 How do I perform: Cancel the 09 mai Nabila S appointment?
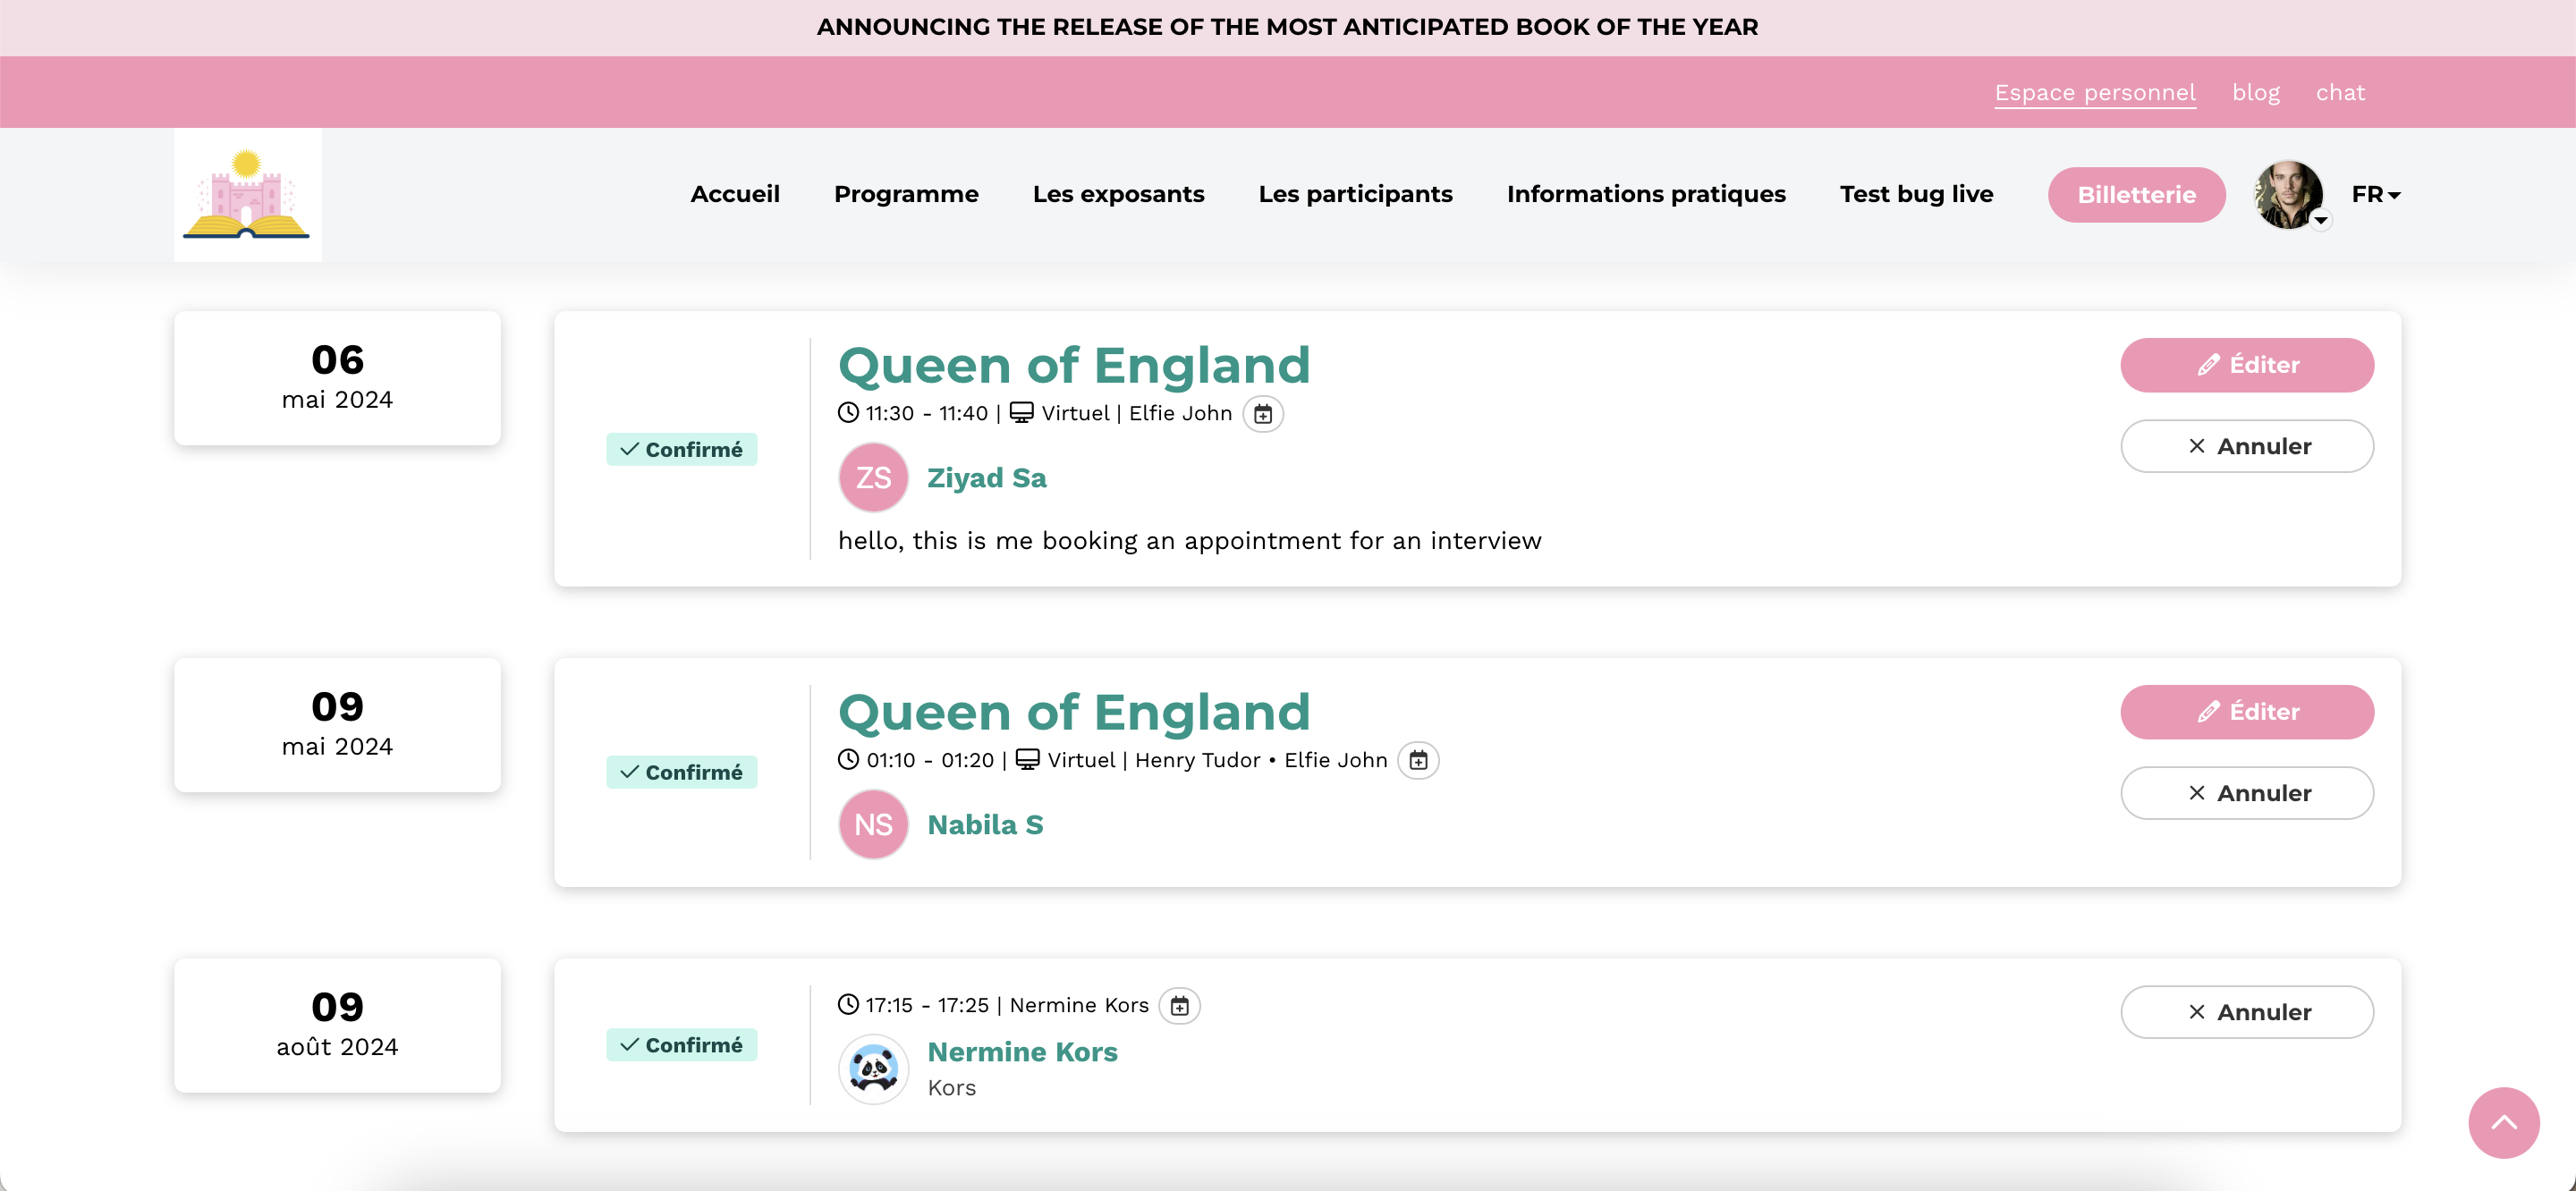(2247, 793)
